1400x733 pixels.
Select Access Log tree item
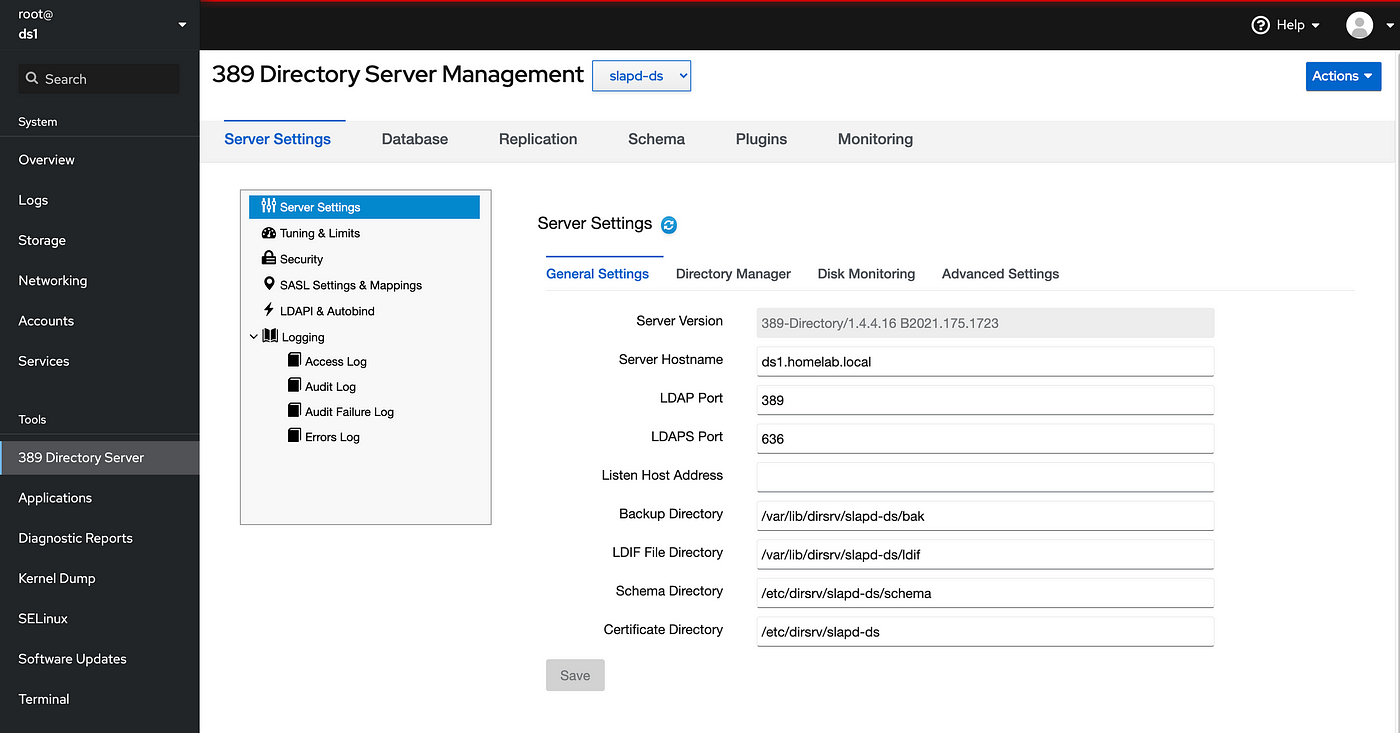335,361
